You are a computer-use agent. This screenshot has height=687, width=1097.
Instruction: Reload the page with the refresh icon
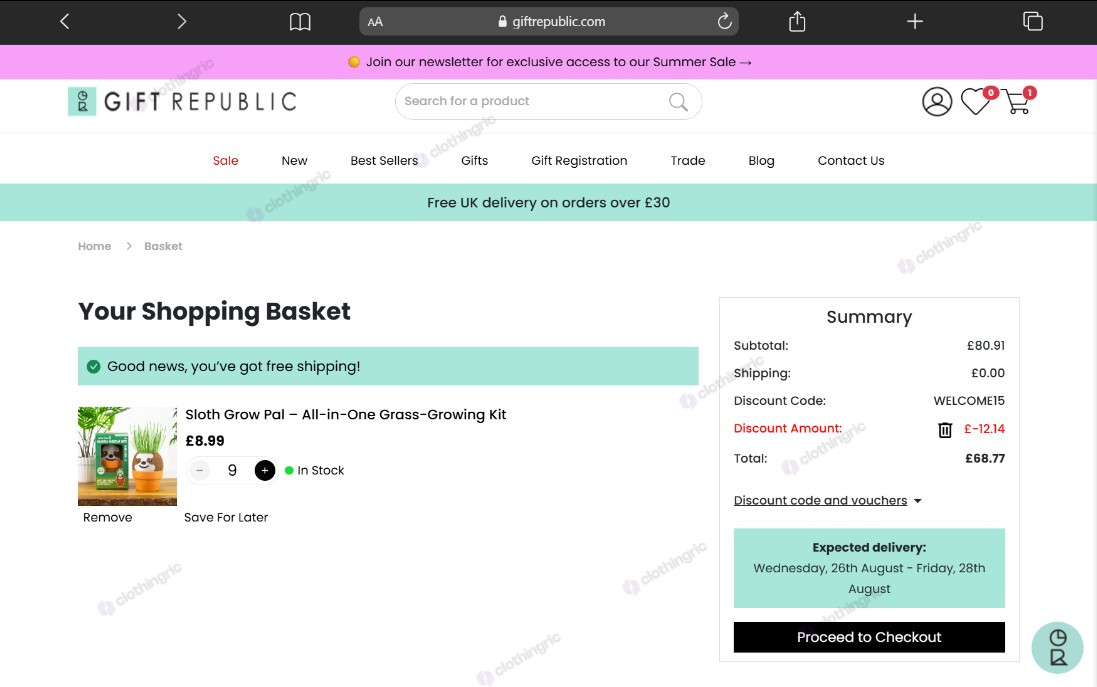click(x=725, y=21)
